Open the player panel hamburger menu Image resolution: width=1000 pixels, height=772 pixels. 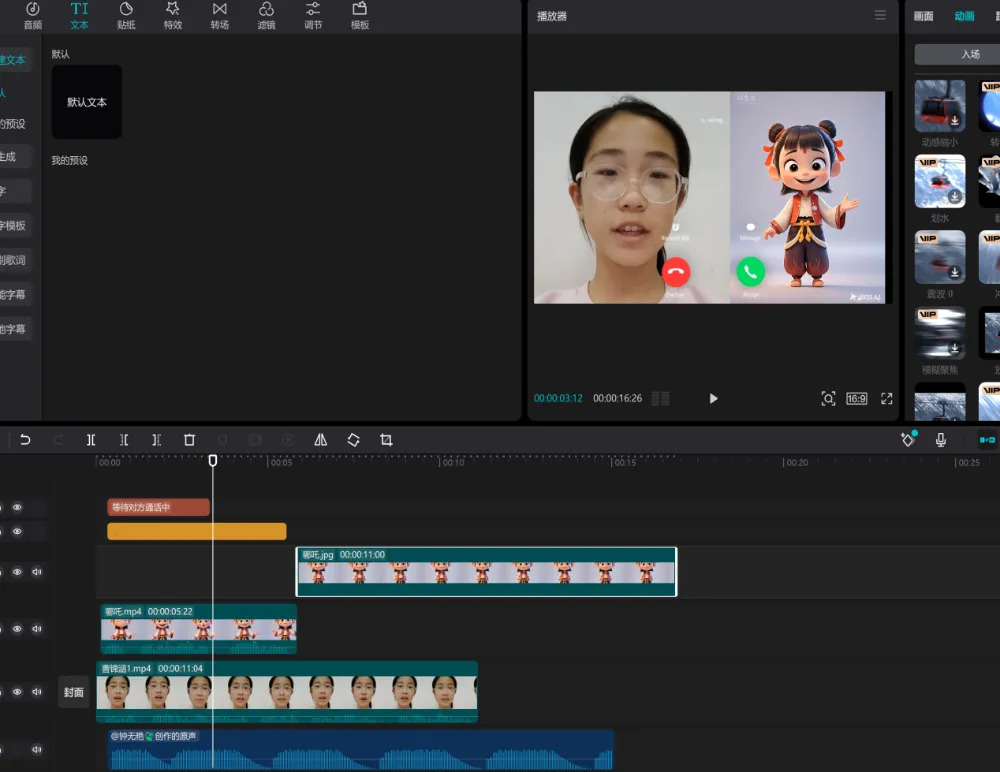[880, 15]
